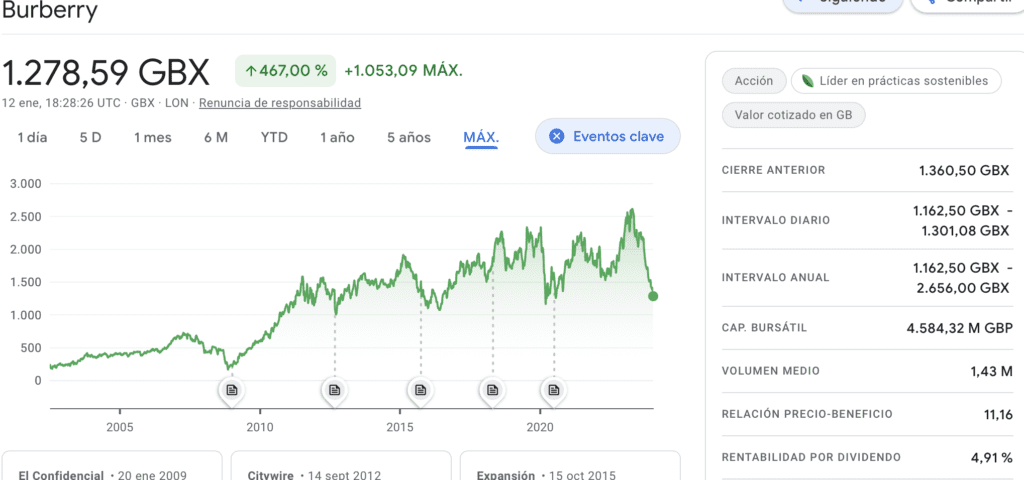This screenshot has width=1024, height=480.
Task: Click the green current price dot on chart
Action: [x=652, y=296]
